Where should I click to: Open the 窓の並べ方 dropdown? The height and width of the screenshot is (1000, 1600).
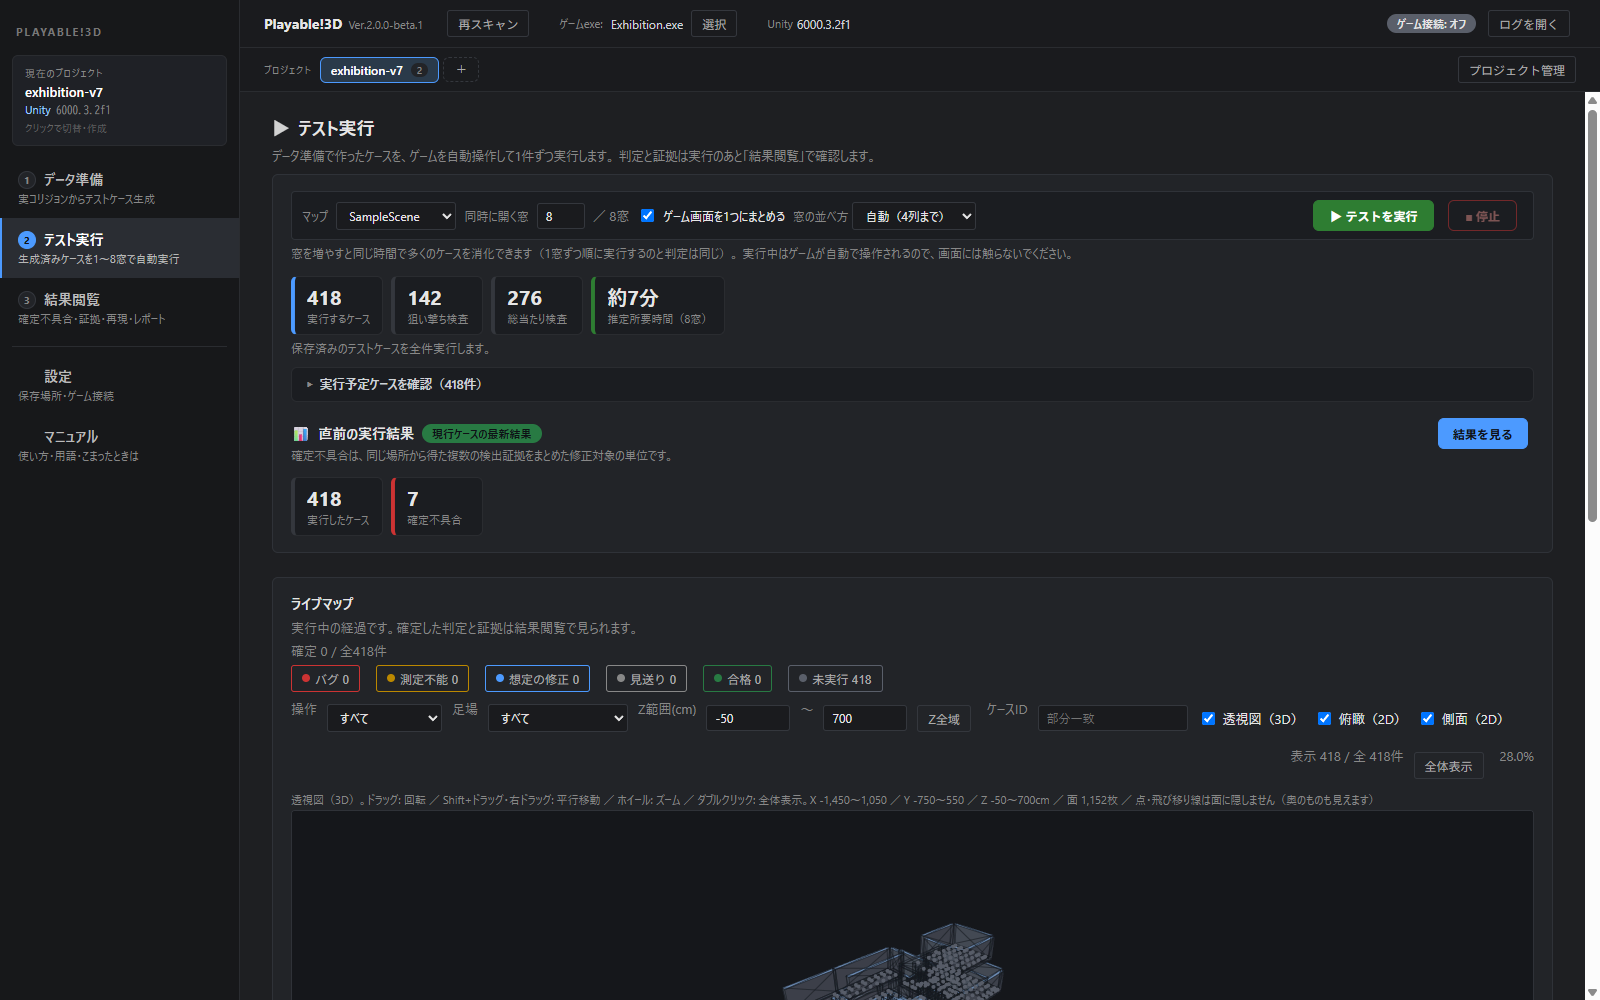[914, 216]
